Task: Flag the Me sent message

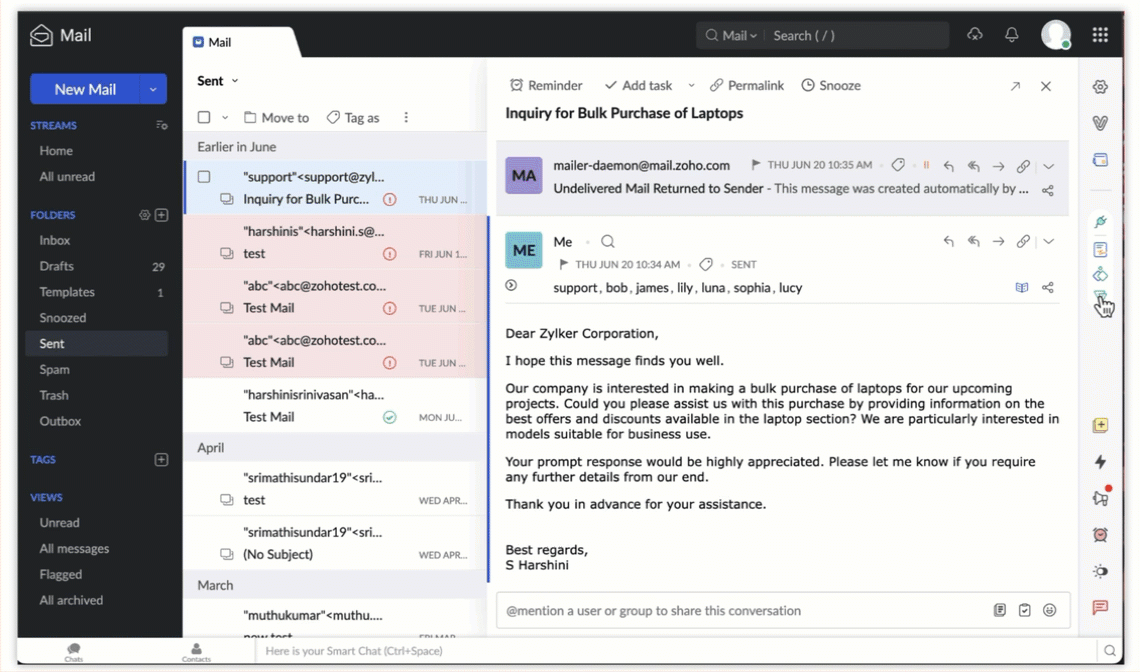Action: click(x=563, y=264)
